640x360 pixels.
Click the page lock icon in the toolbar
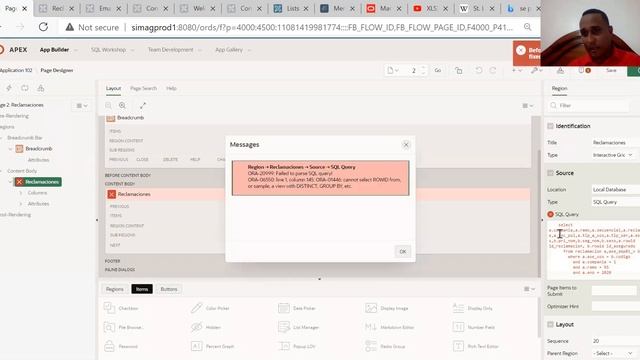[459, 71]
